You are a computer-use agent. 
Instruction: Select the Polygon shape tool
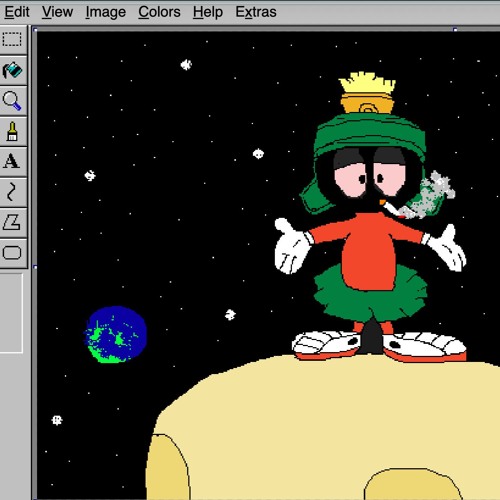pyautogui.click(x=12, y=222)
